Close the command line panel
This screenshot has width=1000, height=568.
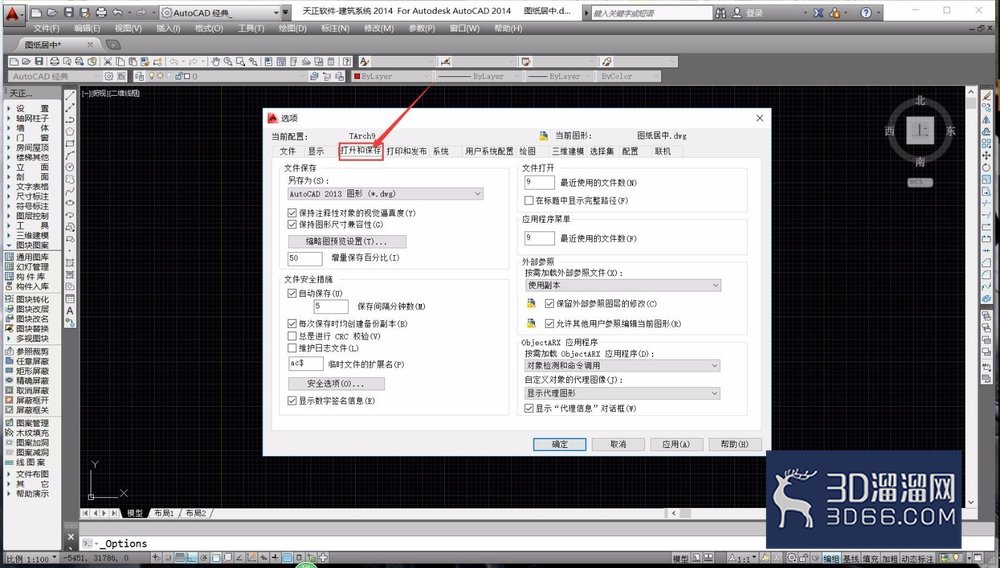[71, 537]
